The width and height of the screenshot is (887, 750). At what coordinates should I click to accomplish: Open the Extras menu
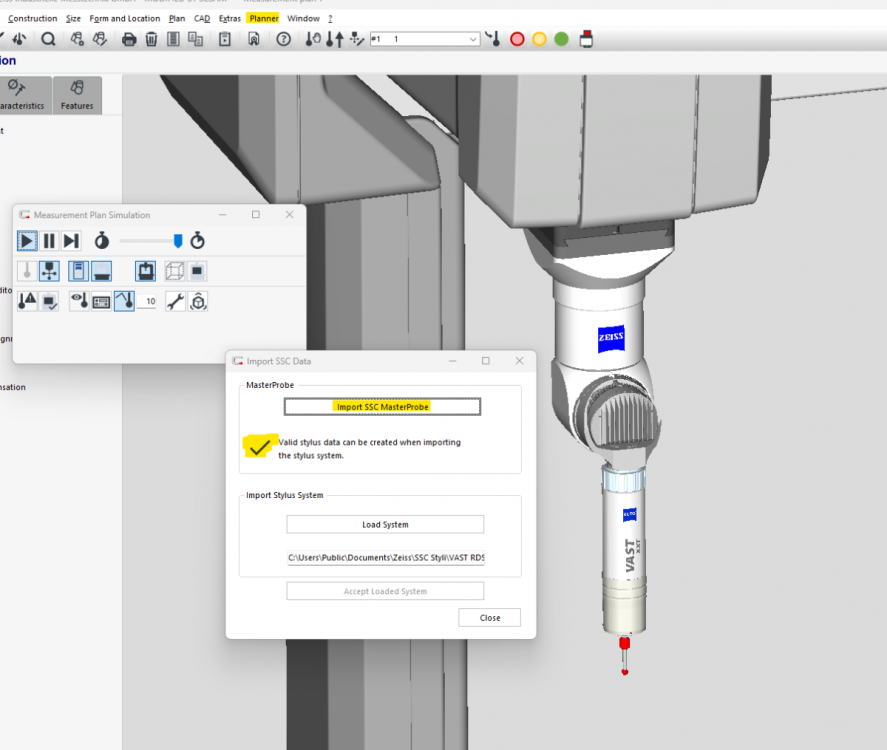[x=229, y=18]
